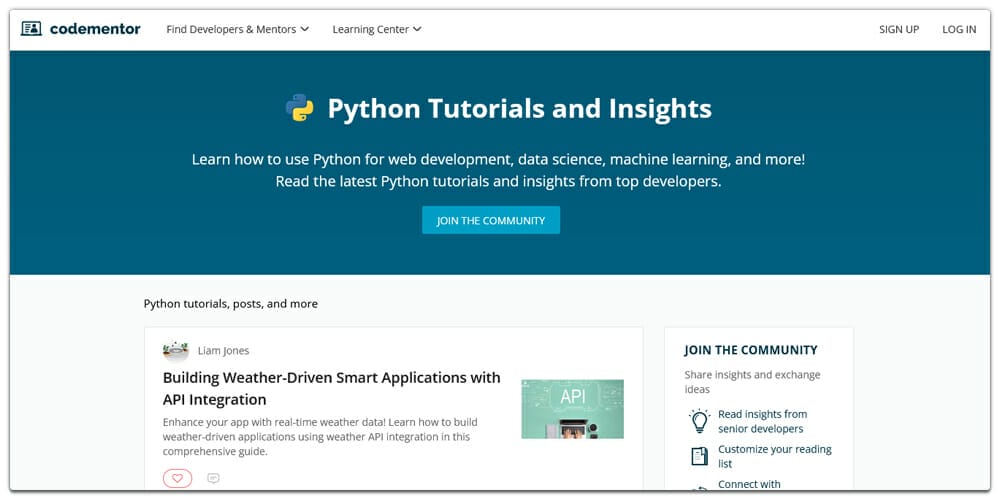Screen dimensions: 1000x500
Task: Open the API article thumbnail image
Action: click(x=573, y=409)
